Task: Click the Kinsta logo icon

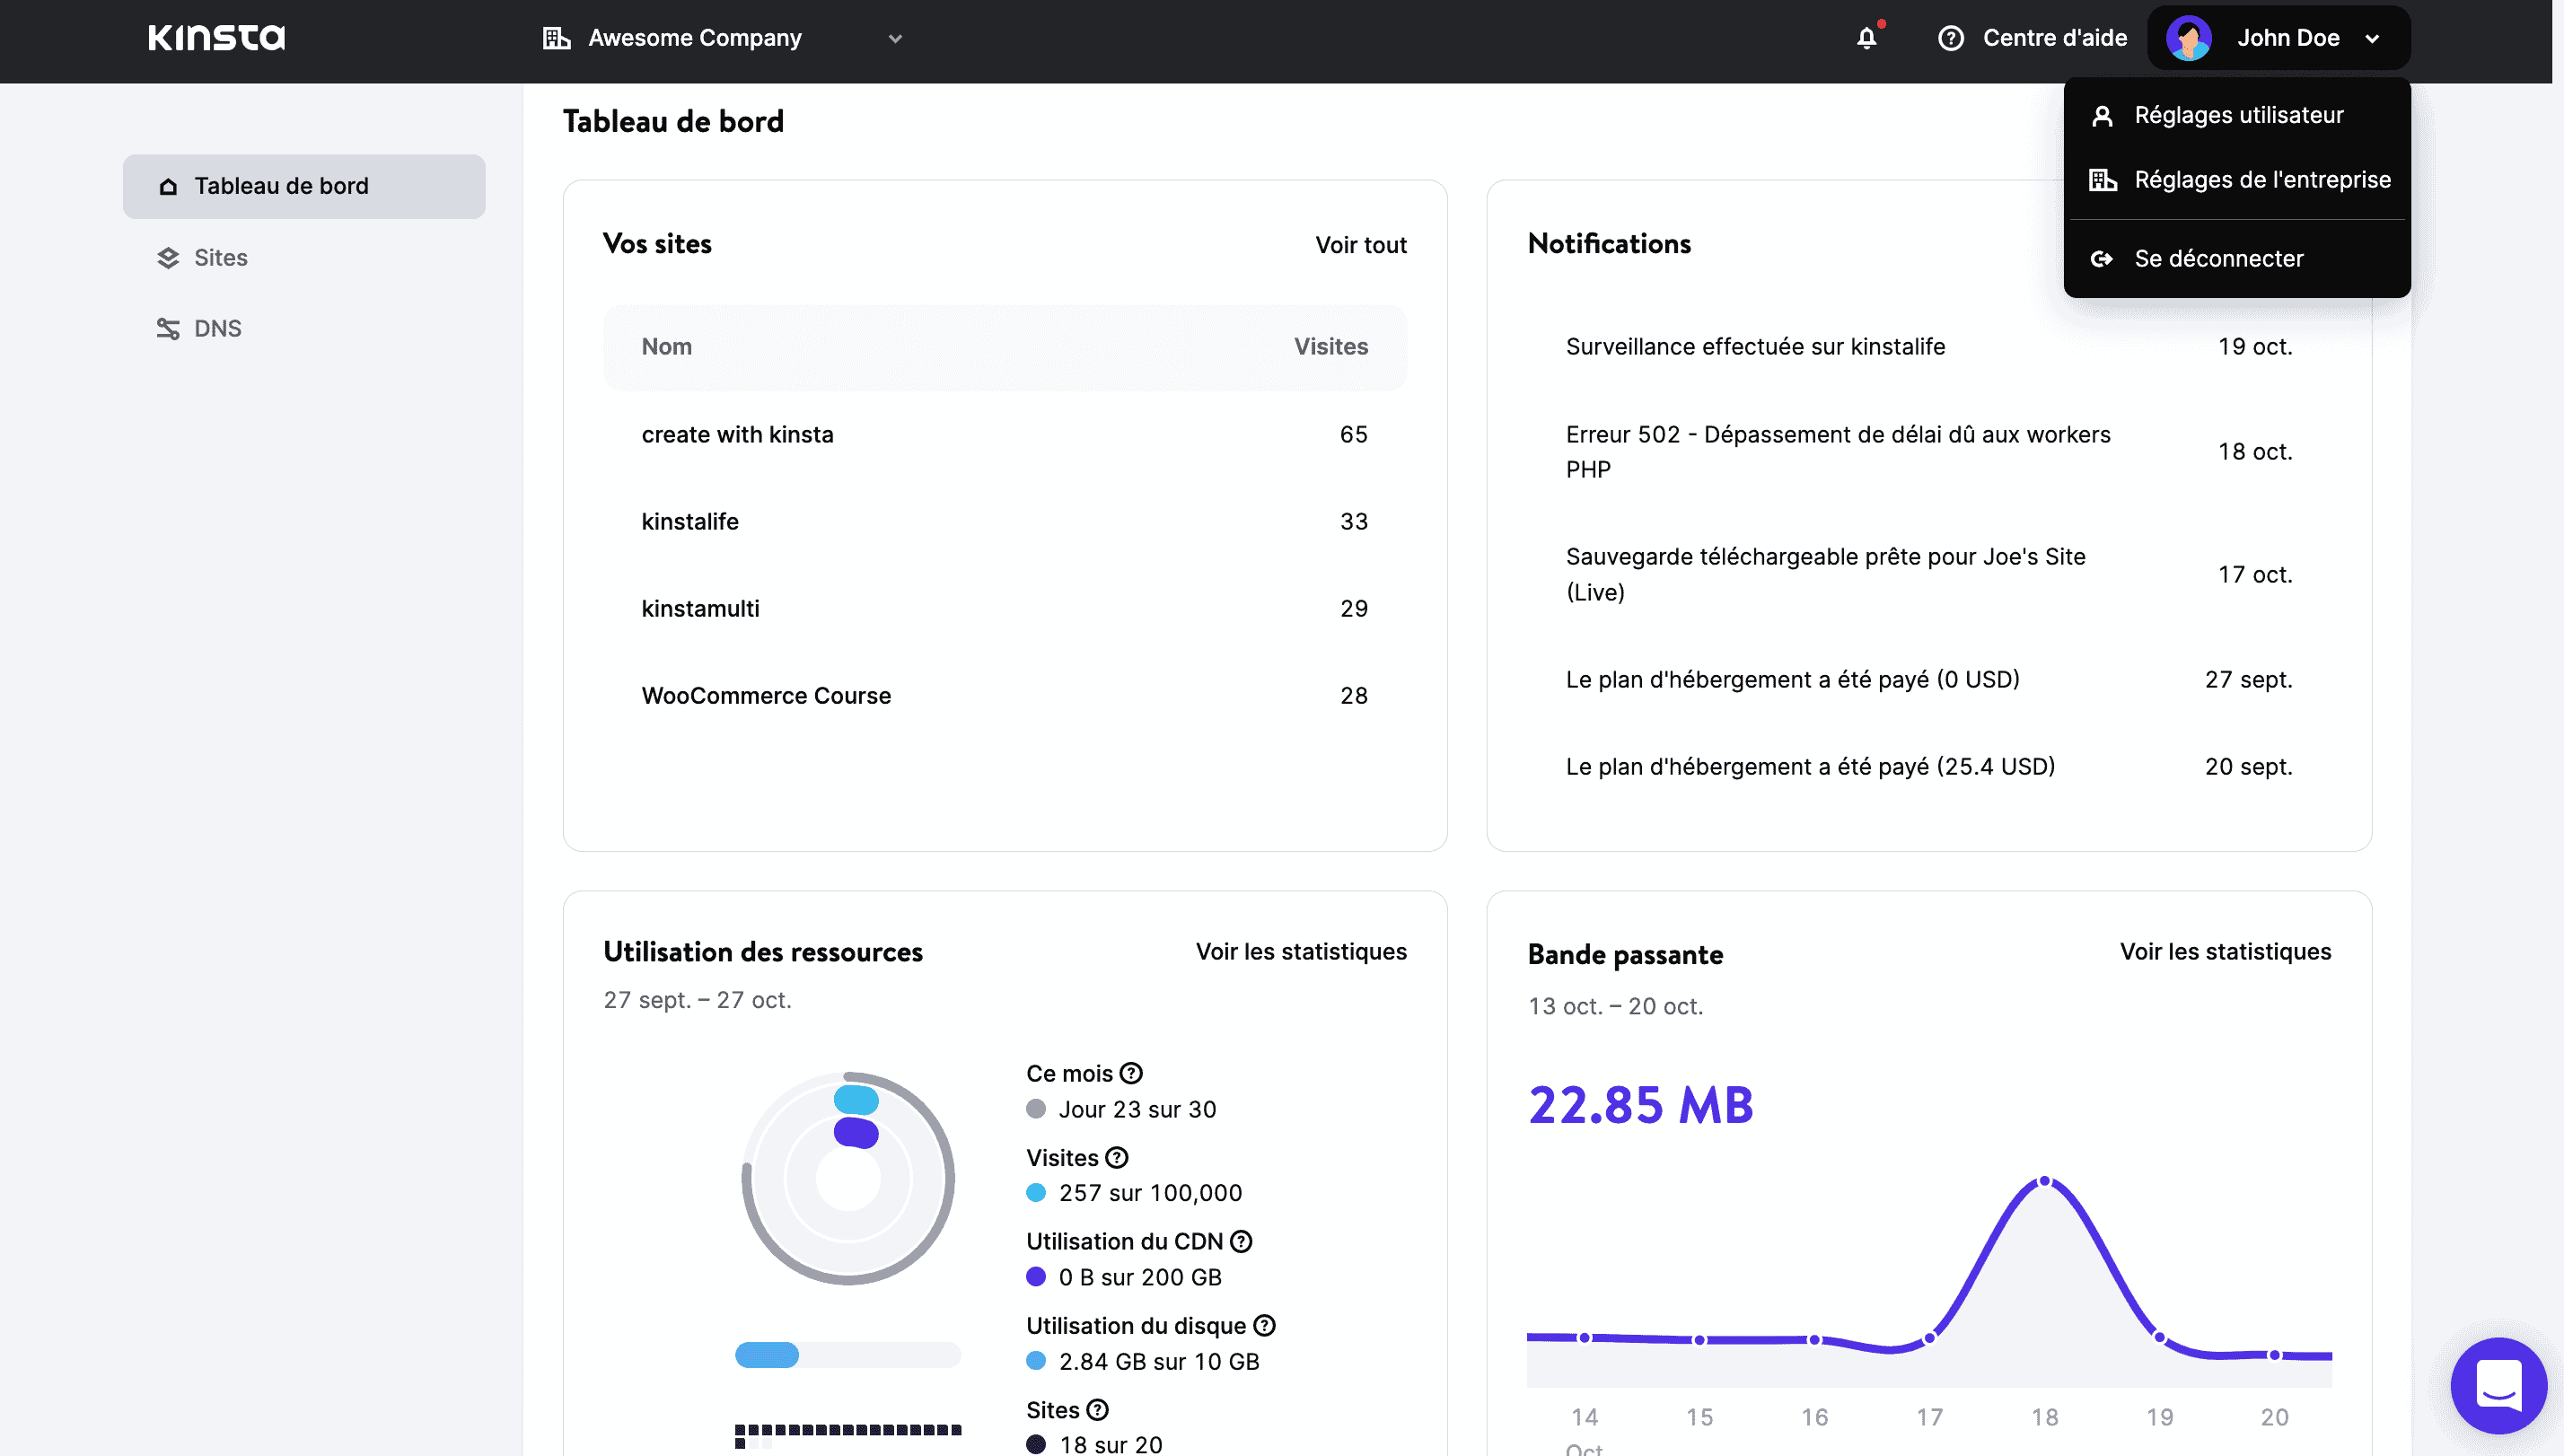Action: (x=215, y=37)
